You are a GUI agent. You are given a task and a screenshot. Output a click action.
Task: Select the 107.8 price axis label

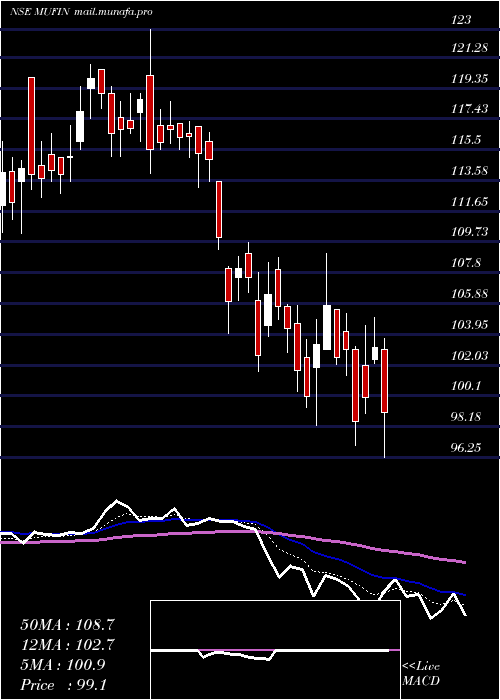467,263
